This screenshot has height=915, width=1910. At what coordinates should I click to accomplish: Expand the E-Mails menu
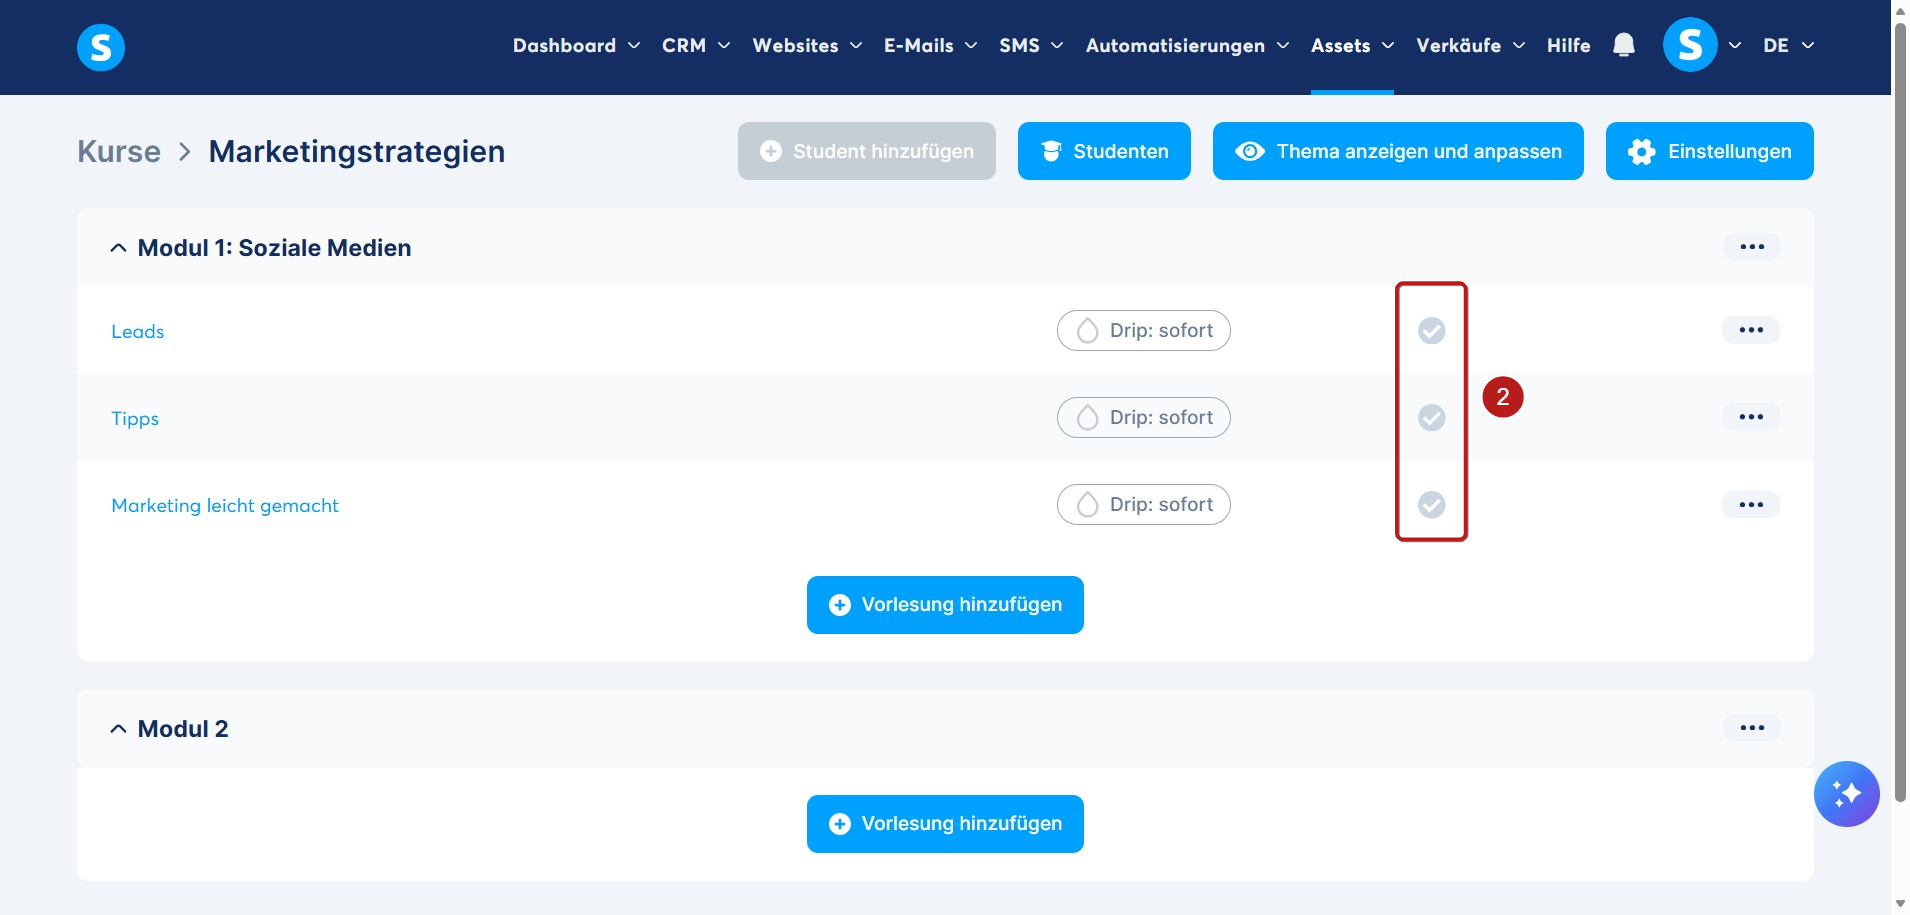point(930,45)
